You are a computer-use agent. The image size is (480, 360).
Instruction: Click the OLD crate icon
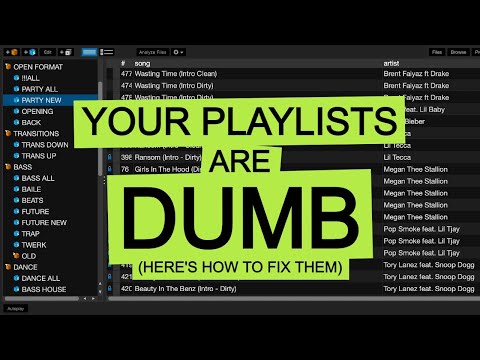point(16,256)
